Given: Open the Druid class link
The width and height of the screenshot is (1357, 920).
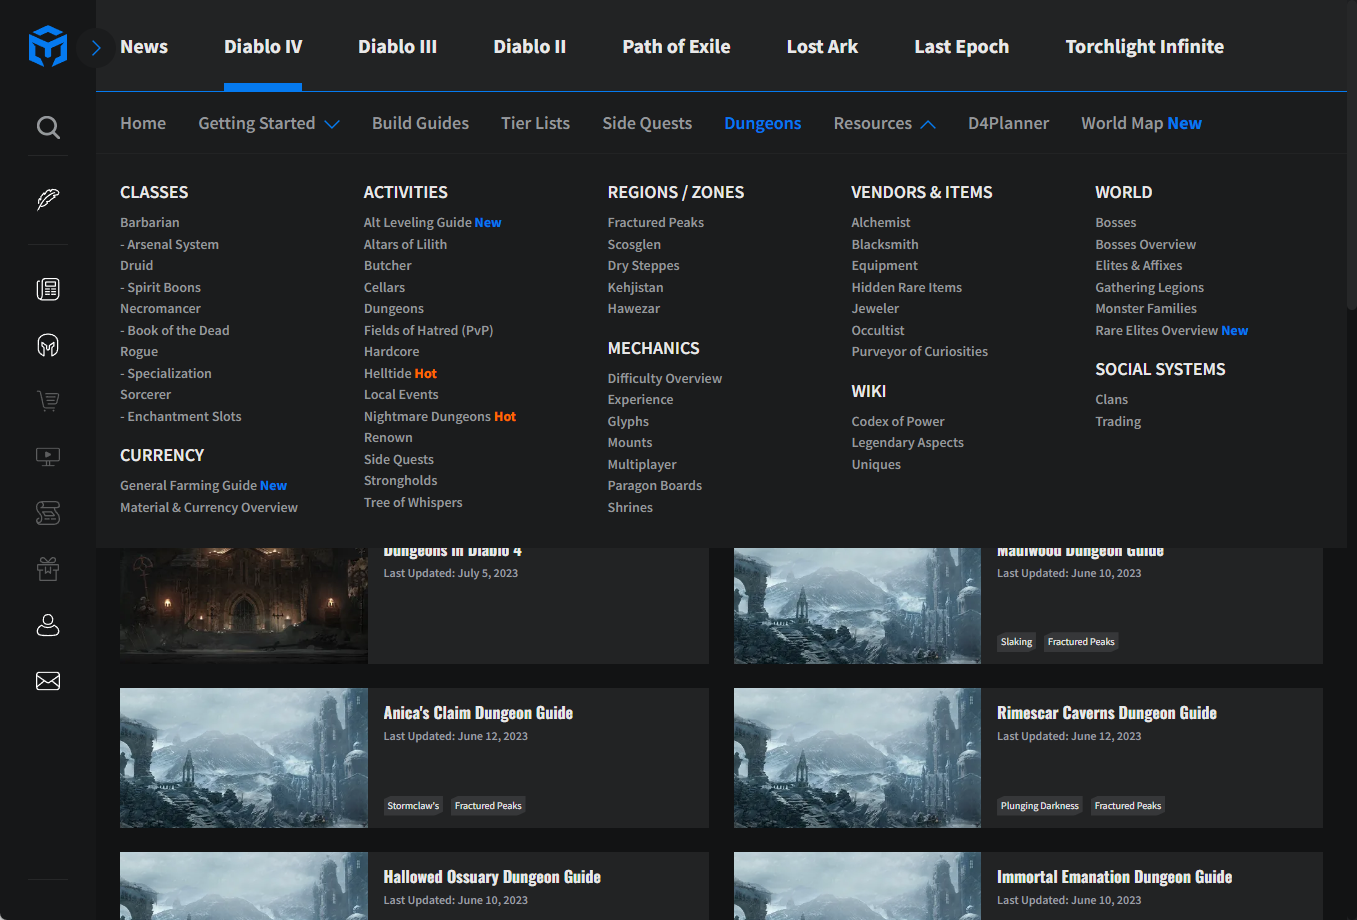Looking at the screenshot, I should click(x=137, y=265).
